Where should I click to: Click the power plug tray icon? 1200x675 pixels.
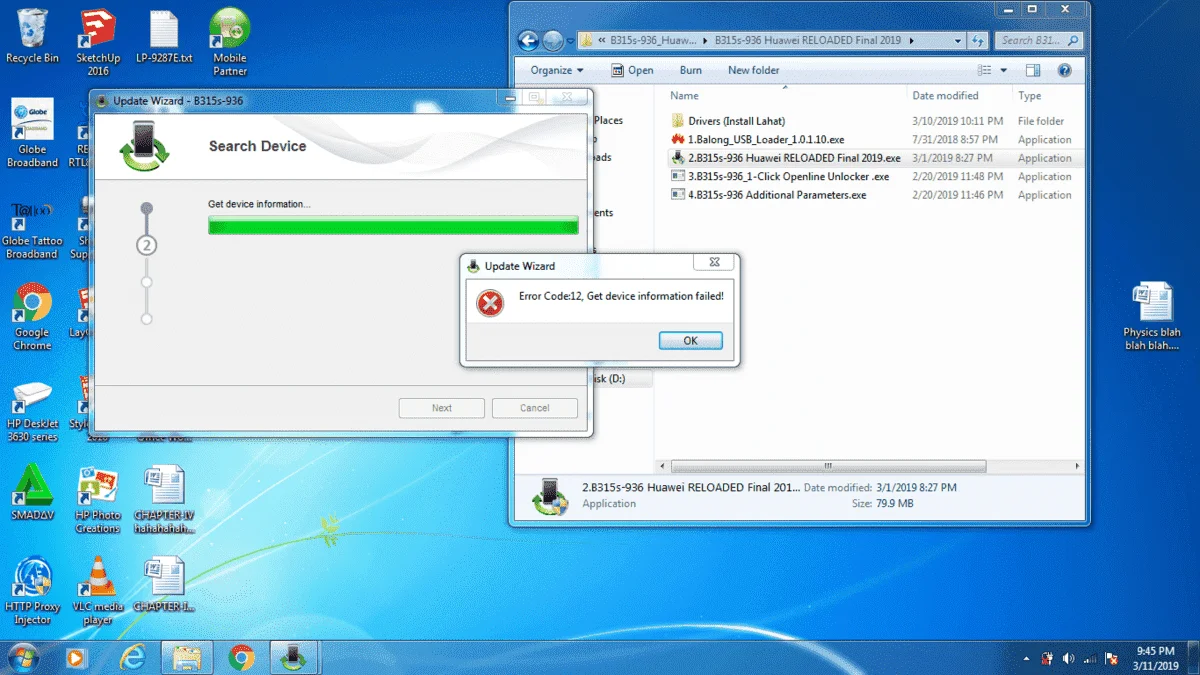[1046, 658]
